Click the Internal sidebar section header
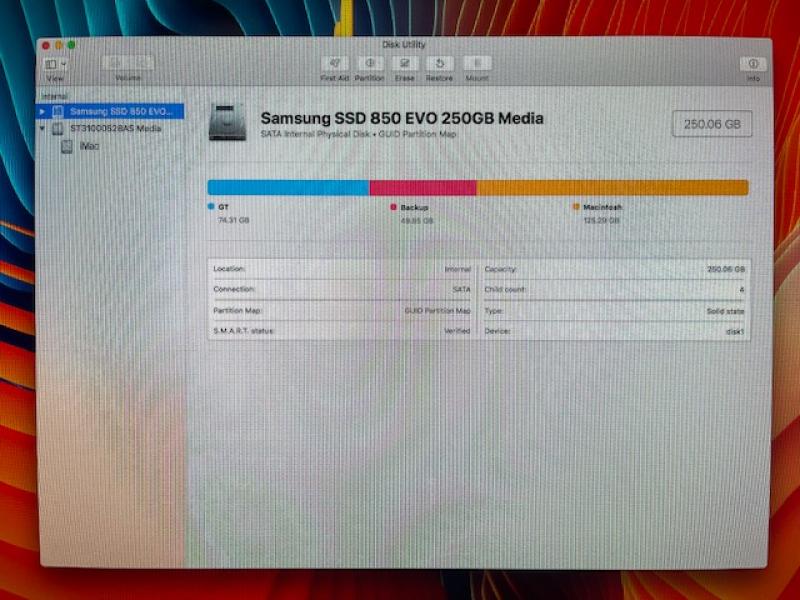 pyautogui.click(x=54, y=96)
